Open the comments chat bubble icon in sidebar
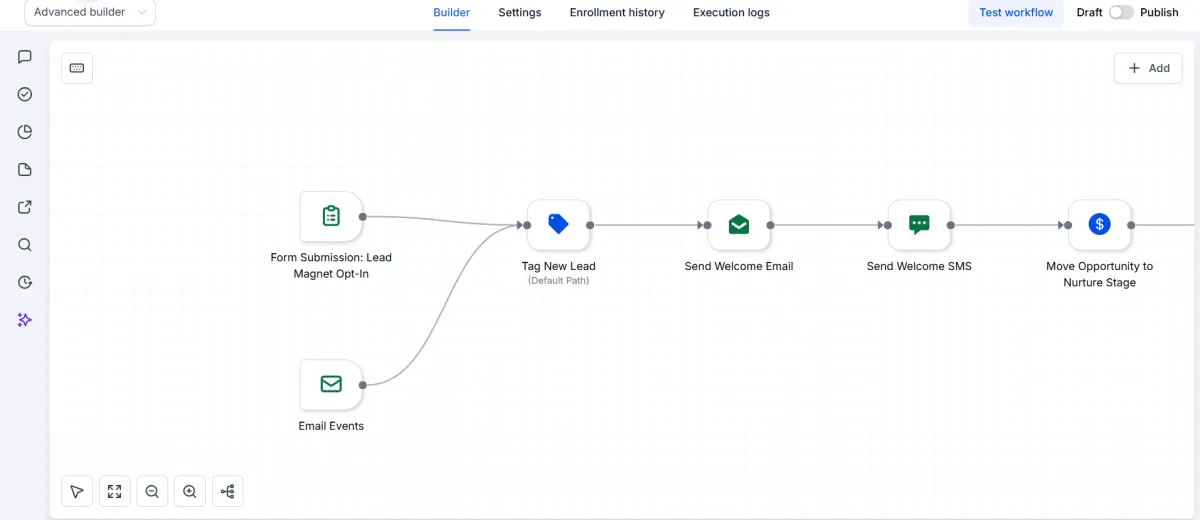 (25, 57)
